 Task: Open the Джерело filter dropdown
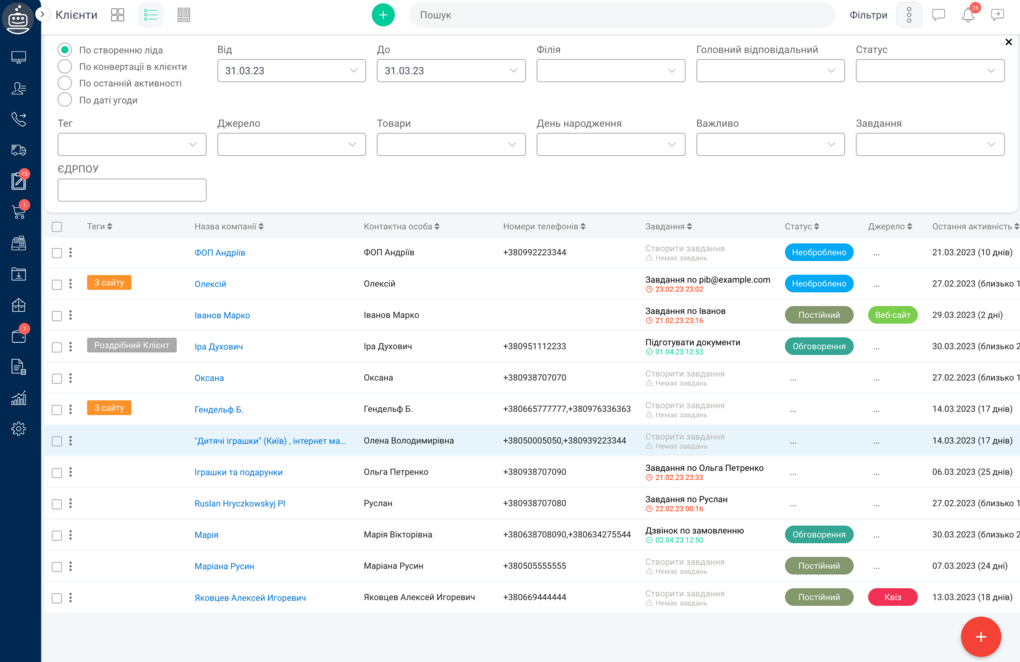(x=291, y=145)
